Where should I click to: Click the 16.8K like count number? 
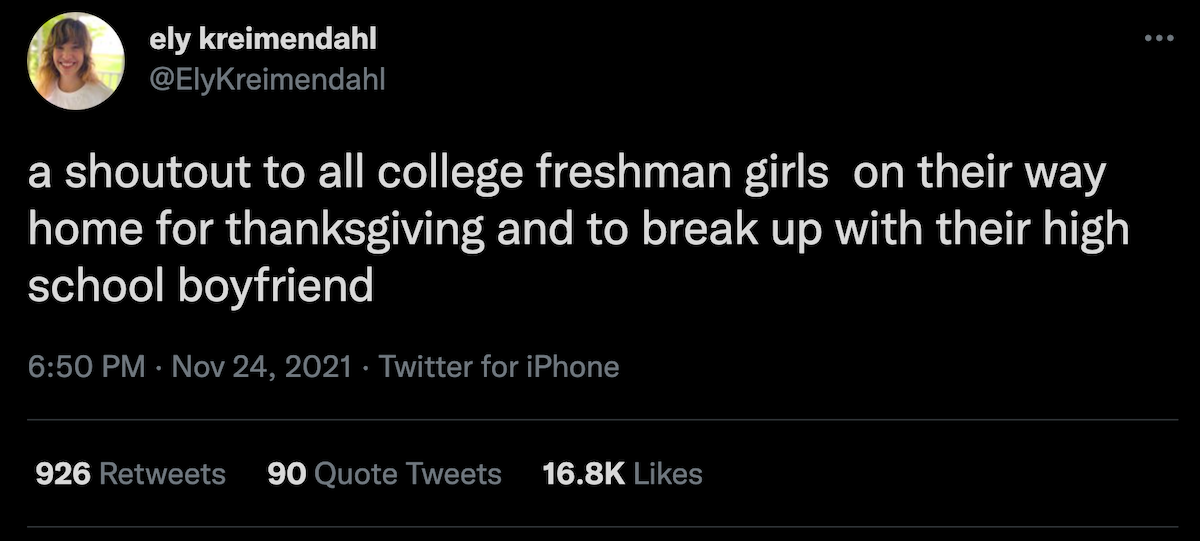(x=584, y=473)
